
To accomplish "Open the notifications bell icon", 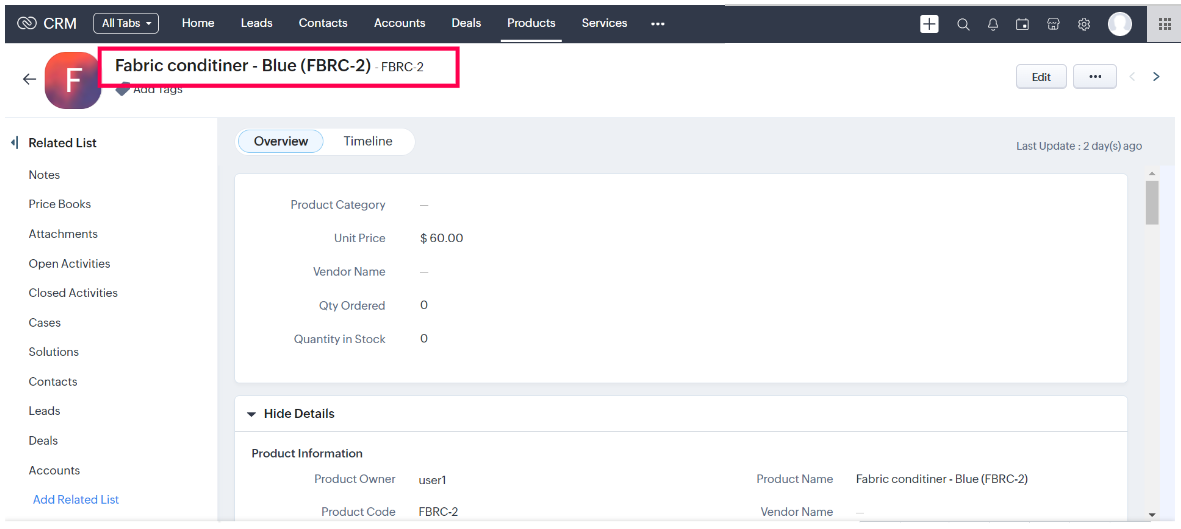I will click(x=993, y=24).
